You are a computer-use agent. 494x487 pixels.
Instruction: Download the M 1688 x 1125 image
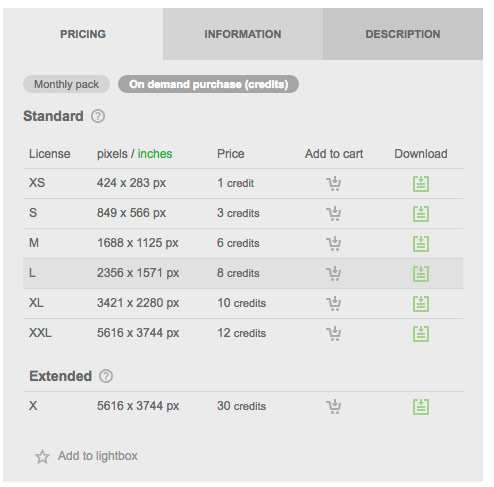click(x=421, y=244)
